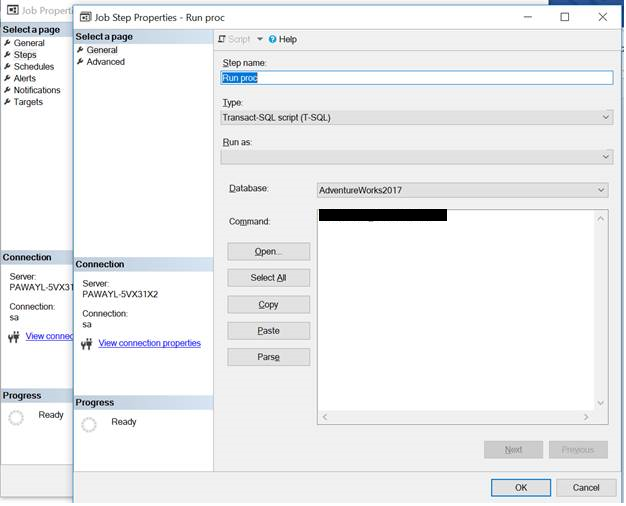
Task: Select the Advanced page
Action: pos(105,62)
